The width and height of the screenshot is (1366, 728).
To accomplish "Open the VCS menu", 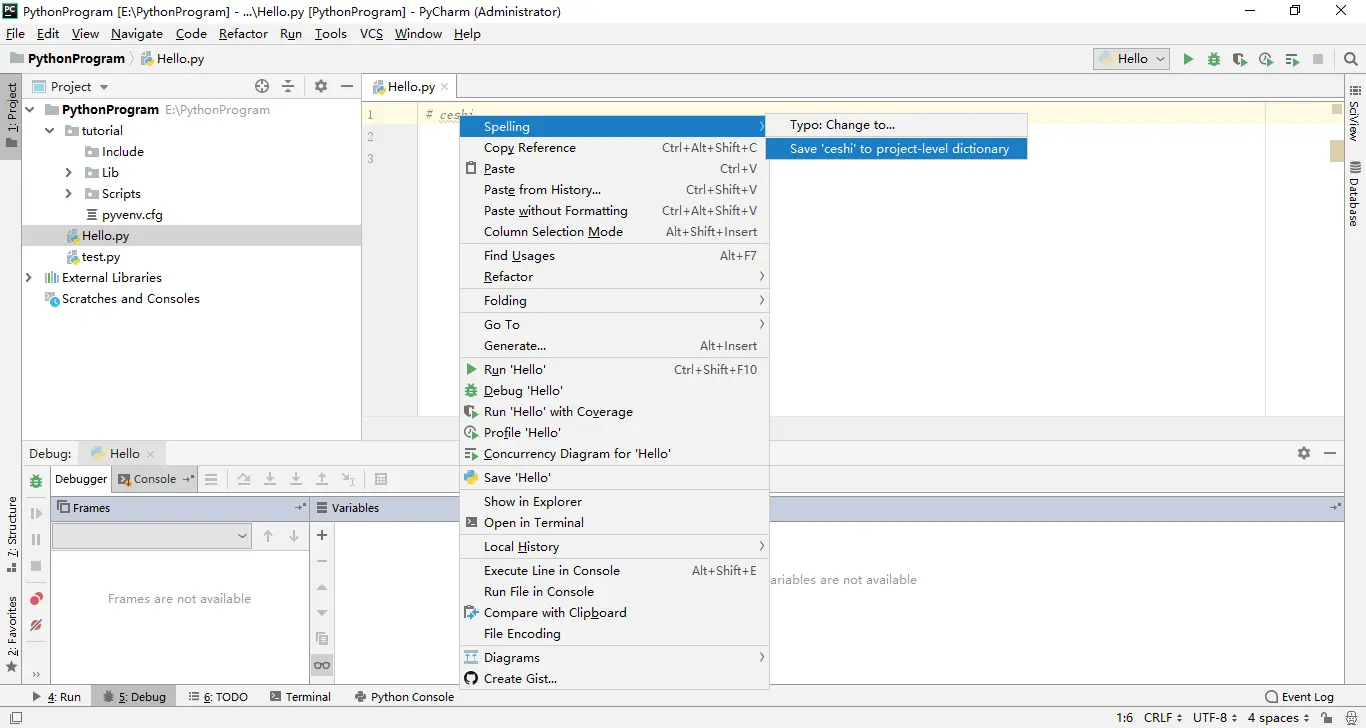I will [x=371, y=34].
